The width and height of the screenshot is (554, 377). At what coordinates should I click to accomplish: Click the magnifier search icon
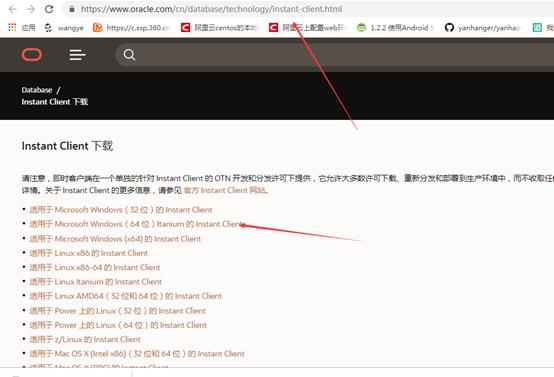coord(129,55)
